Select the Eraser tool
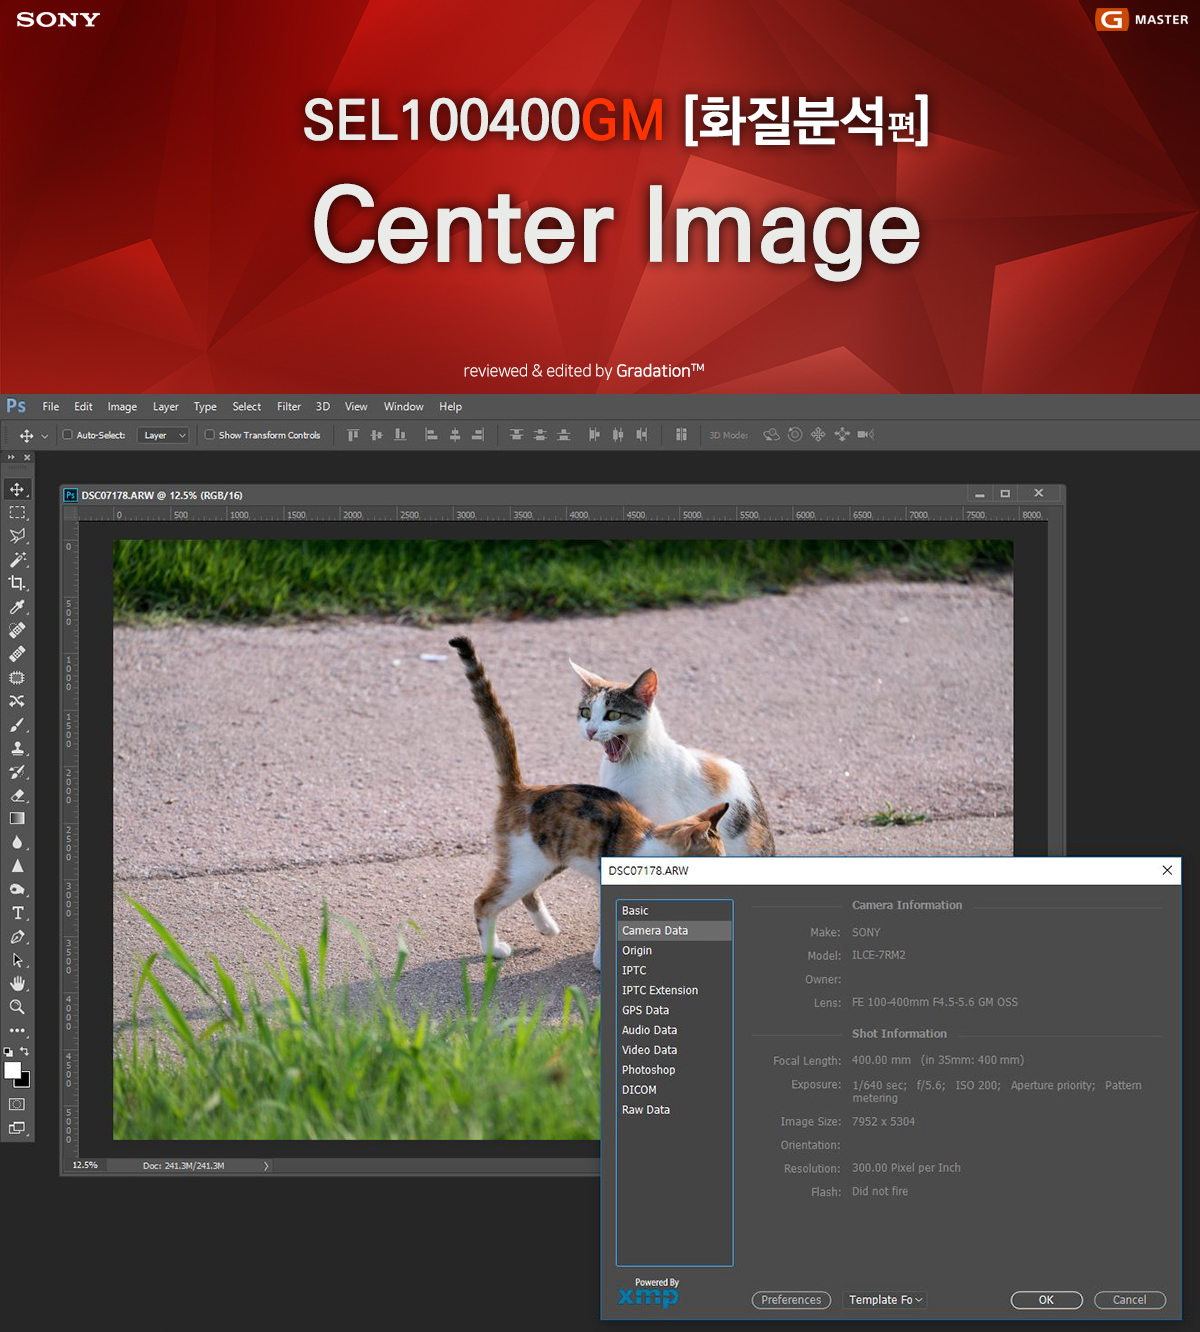The width and height of the screenshot is (1200, 1332). 17,796
